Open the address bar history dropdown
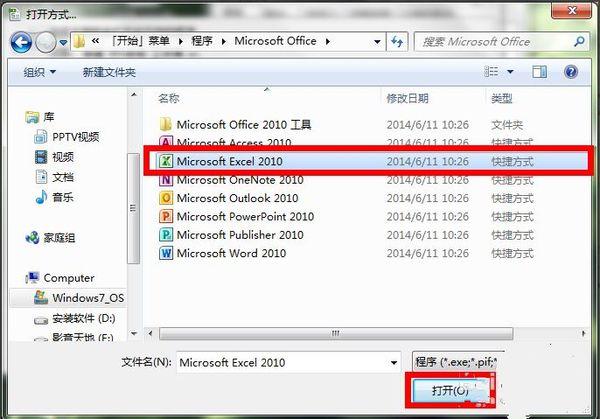Image resolution: width=600 pixels, height=419 pixels. [377, 41]
